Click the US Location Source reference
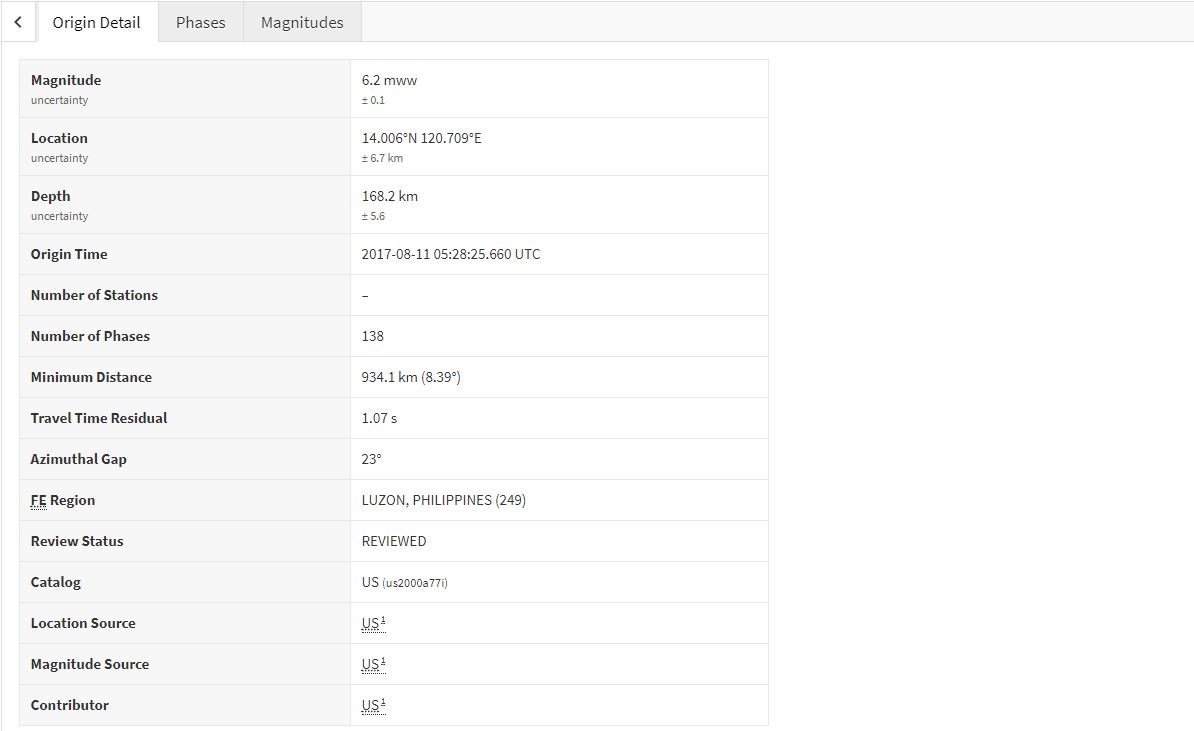The image size is (1194, 731). tap(372, 623)
